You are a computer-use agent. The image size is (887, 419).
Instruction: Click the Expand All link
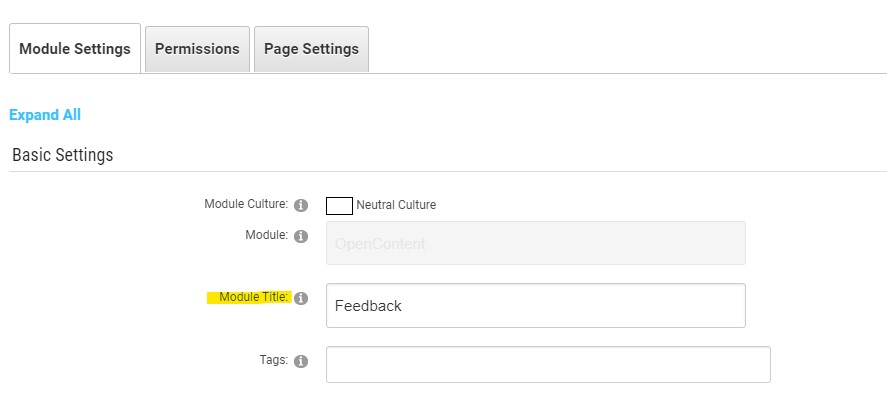pyautogui.click(x=45, y=115)
